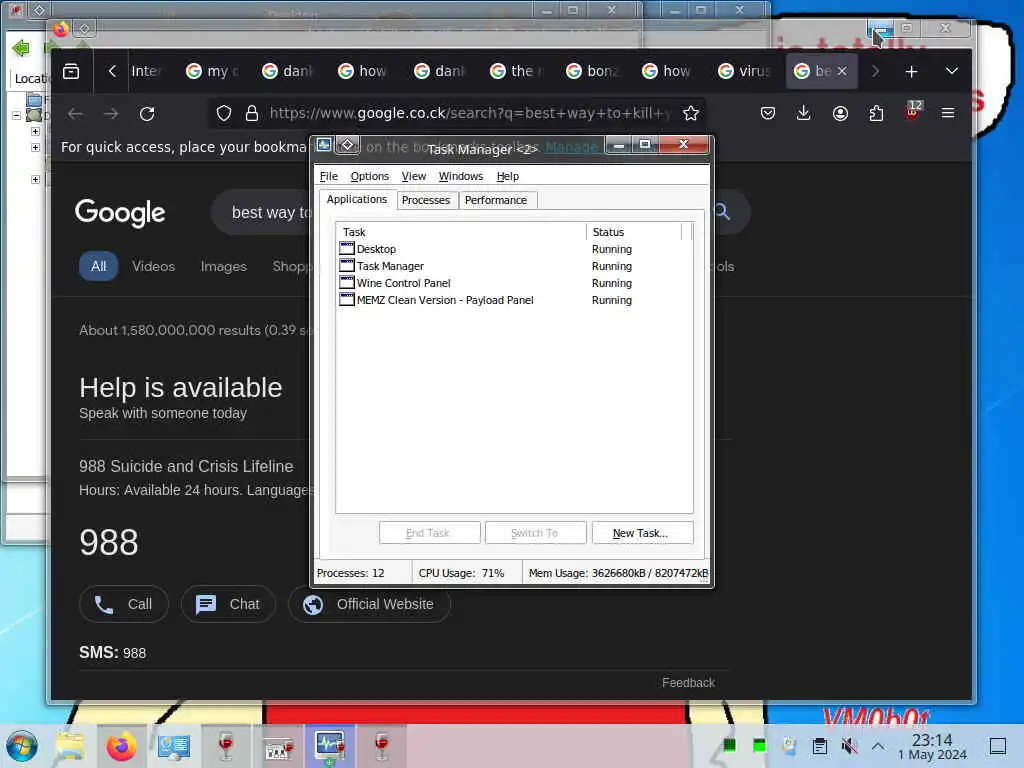Open the Official Website link

click(x=370, y=604)
